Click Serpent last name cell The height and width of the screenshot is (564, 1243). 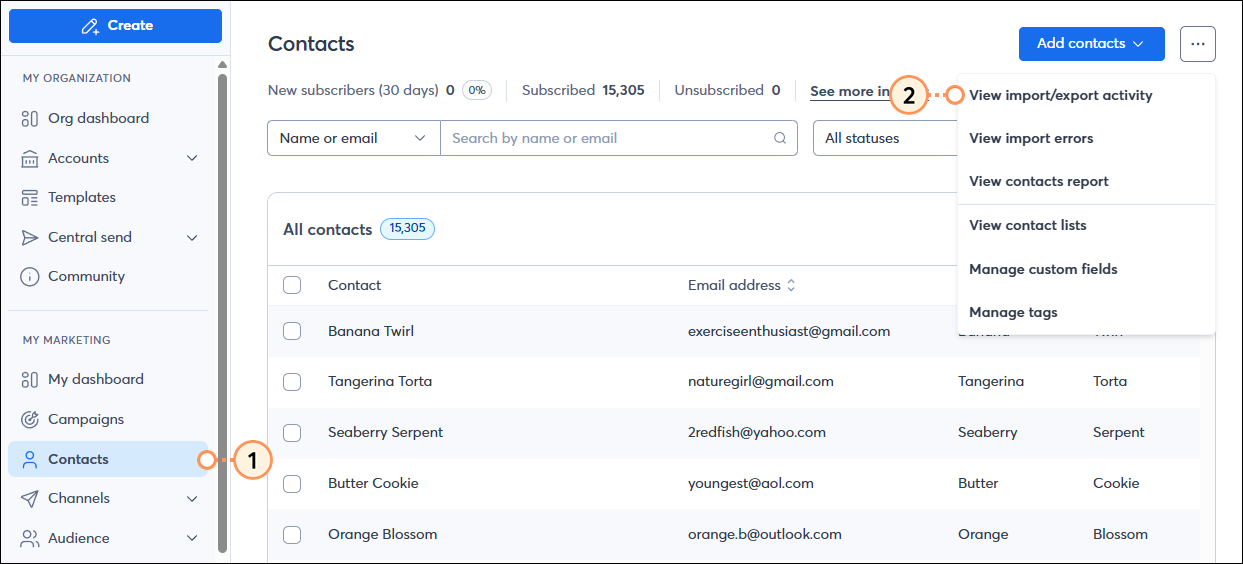tap(1119, 432)
